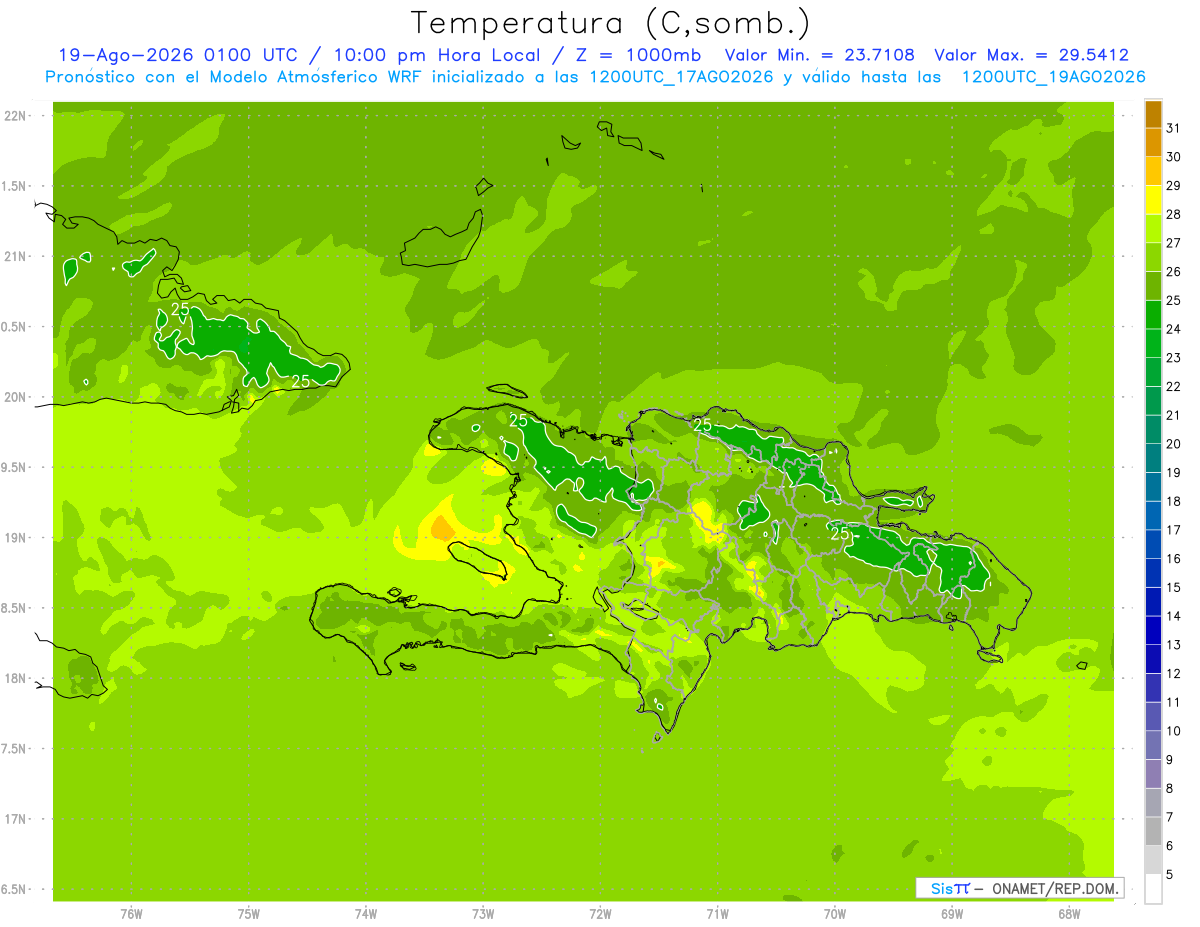Select the "Valor Min. = 23.7108" value
Screen dimensions: 1200x927
pyautogui.click(x=820, y=56)
